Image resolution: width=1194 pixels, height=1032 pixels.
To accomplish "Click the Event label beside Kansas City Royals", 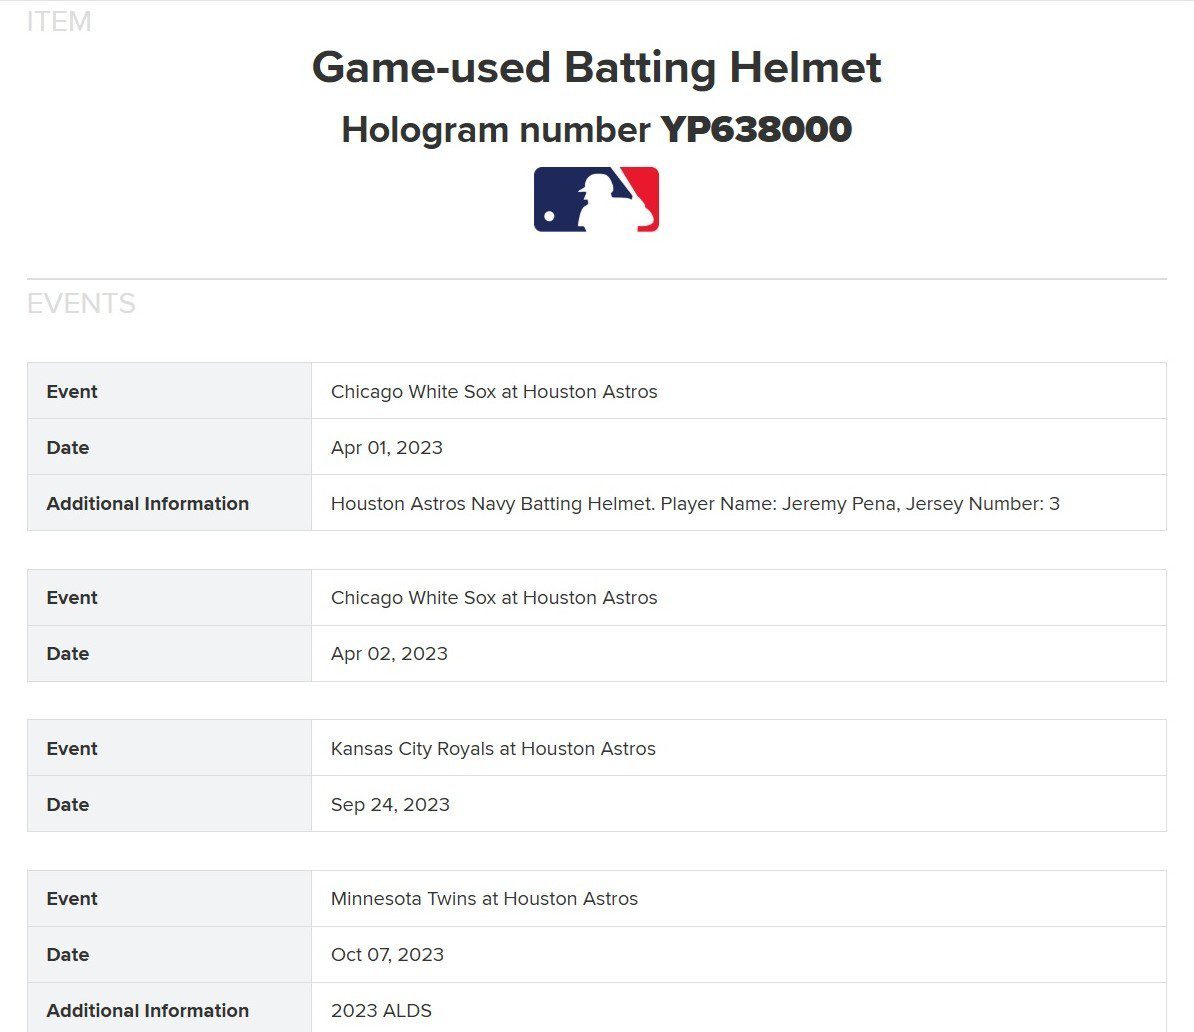I will coord(72,748).
